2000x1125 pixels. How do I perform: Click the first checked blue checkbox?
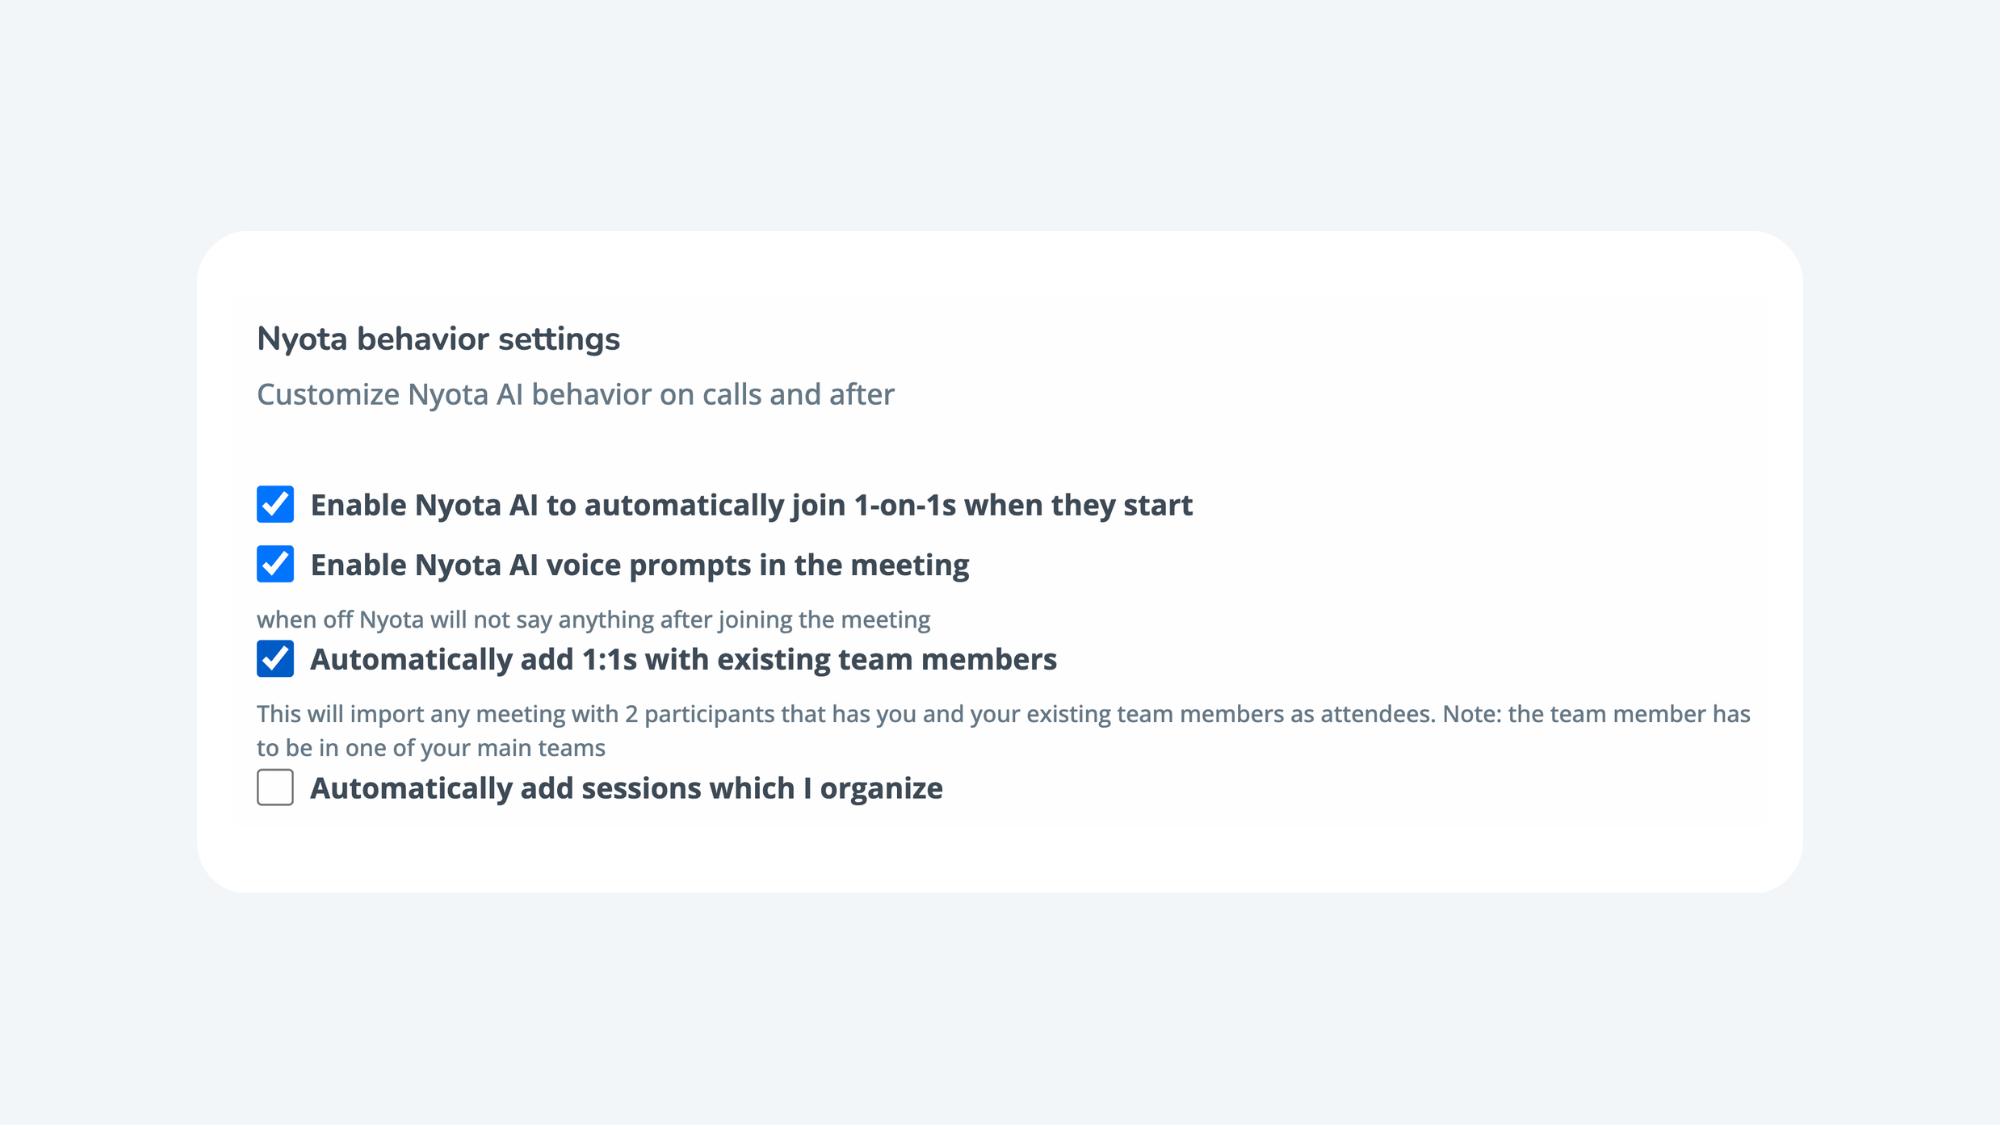tap(274, 504)
